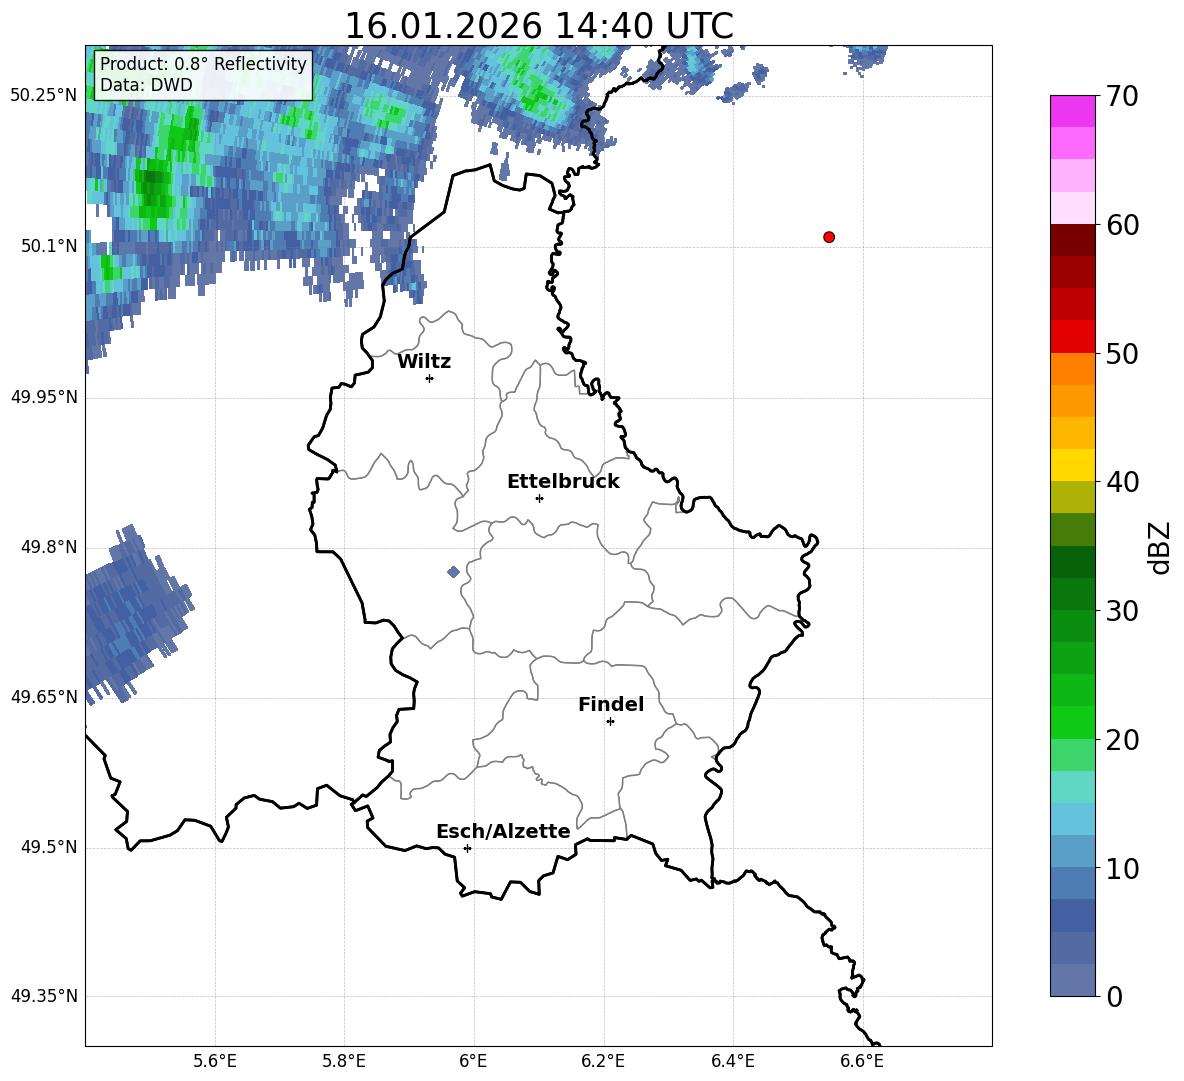Viewport: 1184px width, 1081px height.
Task: Click the 5.8°E longitude label
Action: coord(344,1061)
